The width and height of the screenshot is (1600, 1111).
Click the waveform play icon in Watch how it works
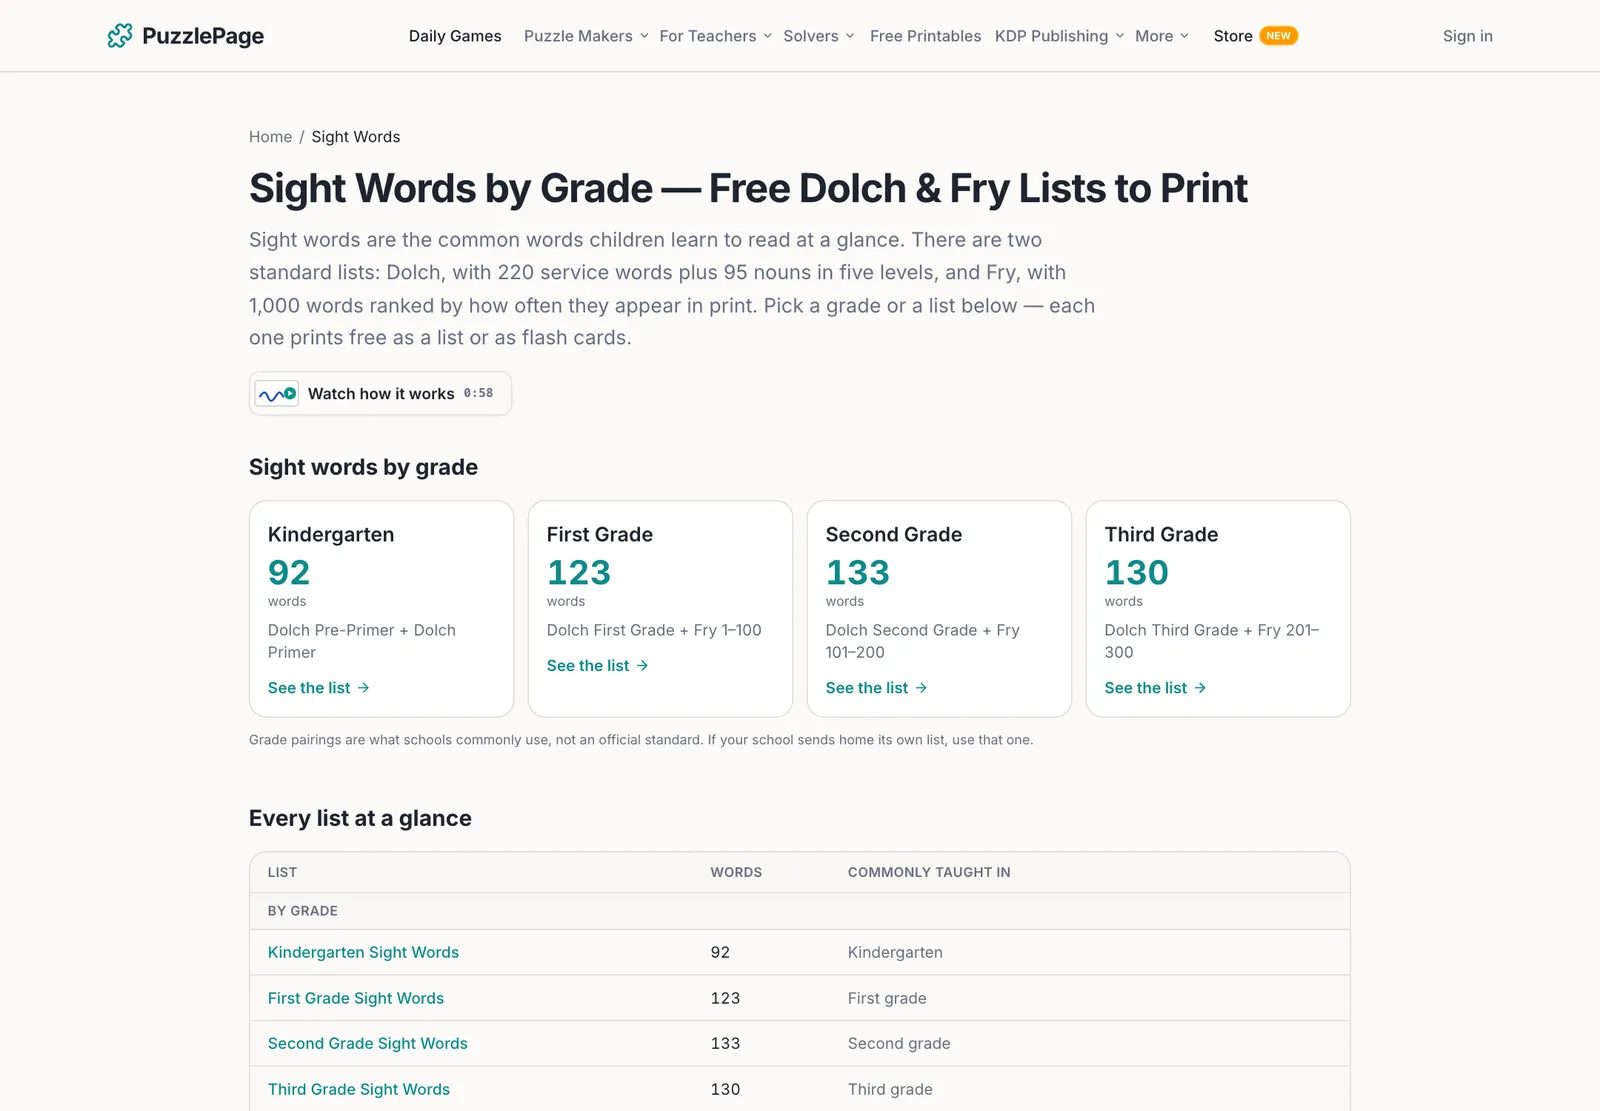[277, 394]
